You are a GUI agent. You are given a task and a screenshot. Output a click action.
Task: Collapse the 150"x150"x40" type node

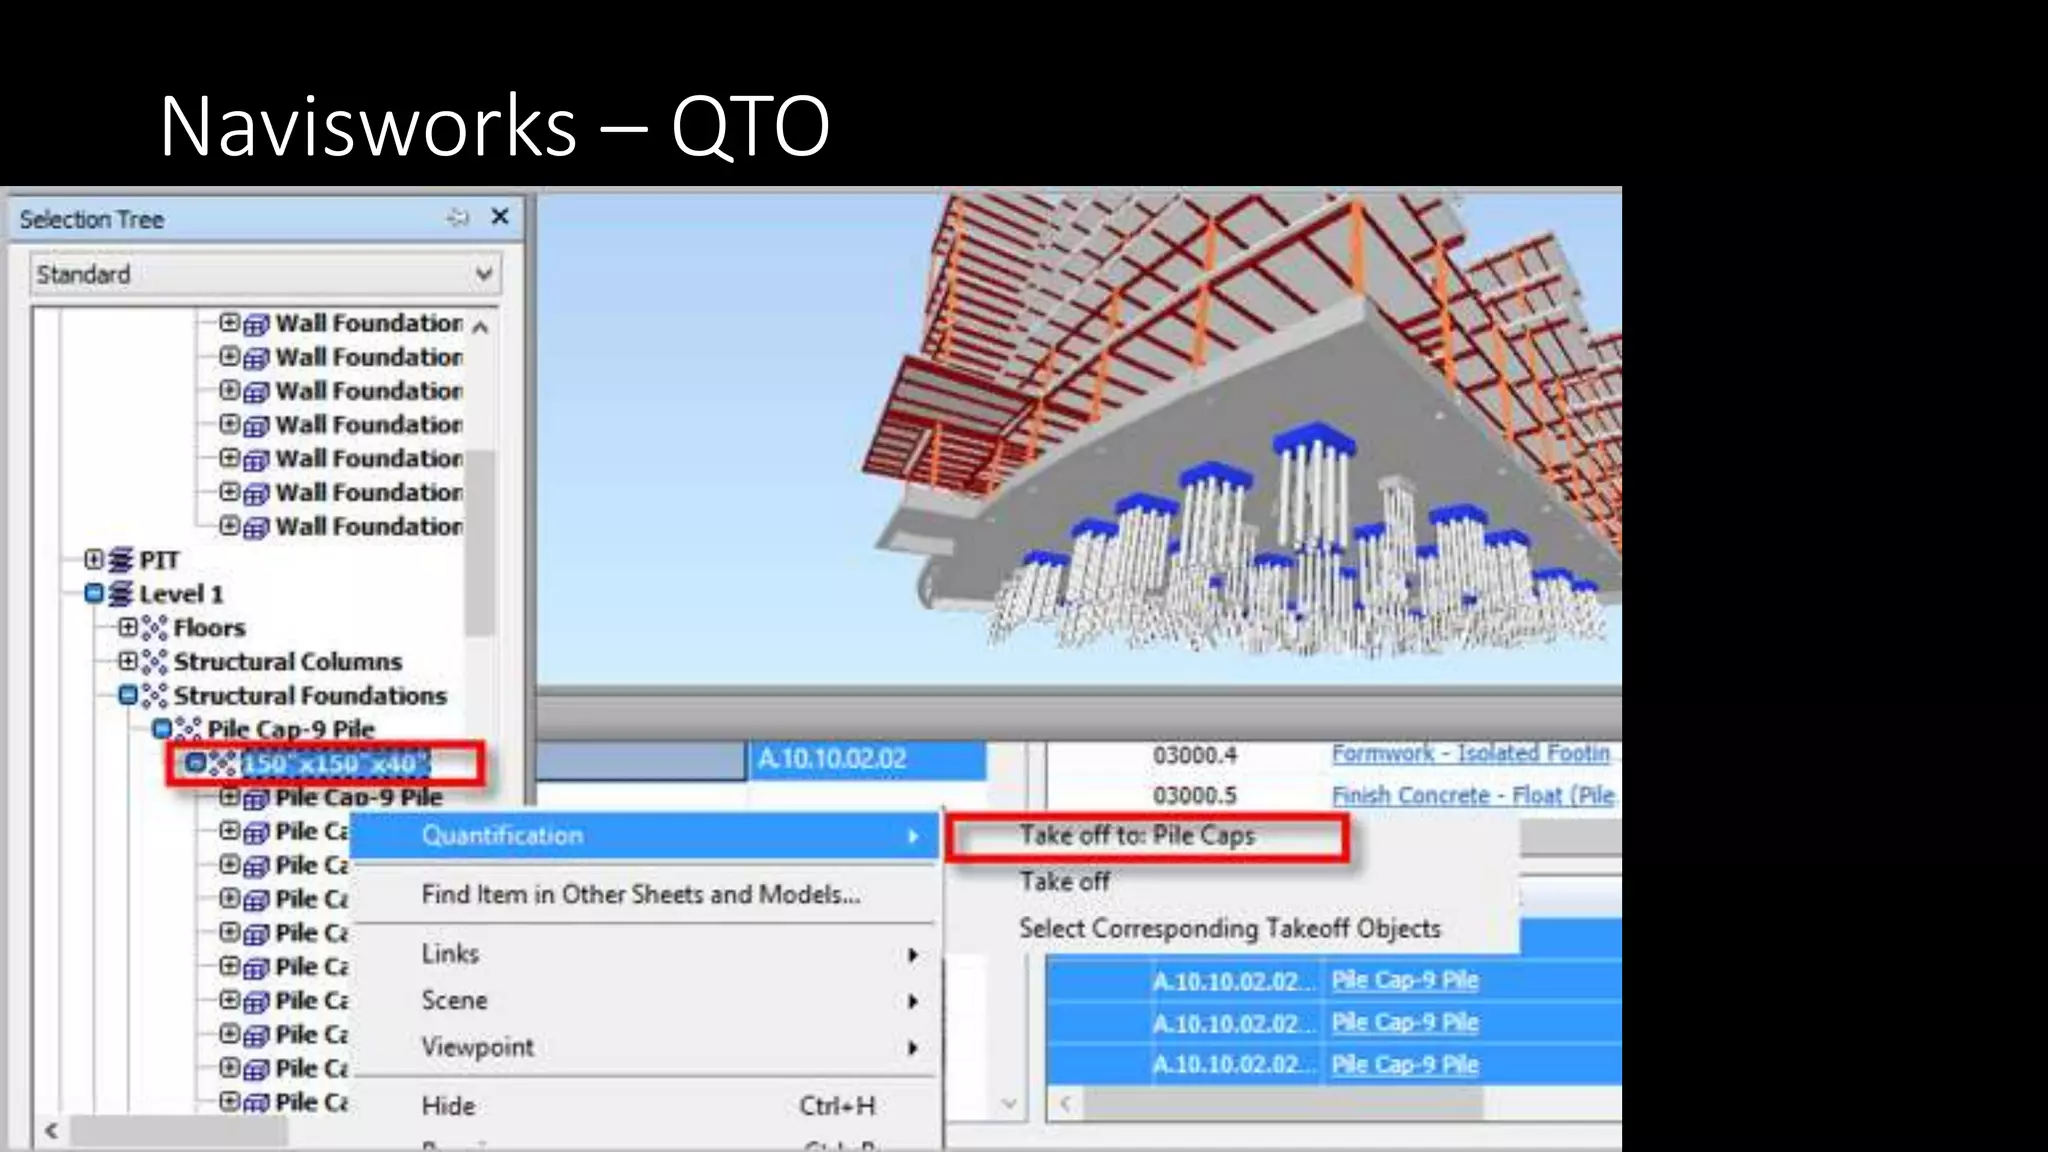click(196, 763)
